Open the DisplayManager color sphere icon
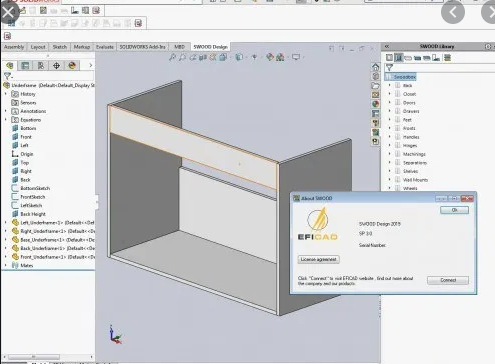The height and width of the screenshot is (364, 495). [x=72, y=65]
